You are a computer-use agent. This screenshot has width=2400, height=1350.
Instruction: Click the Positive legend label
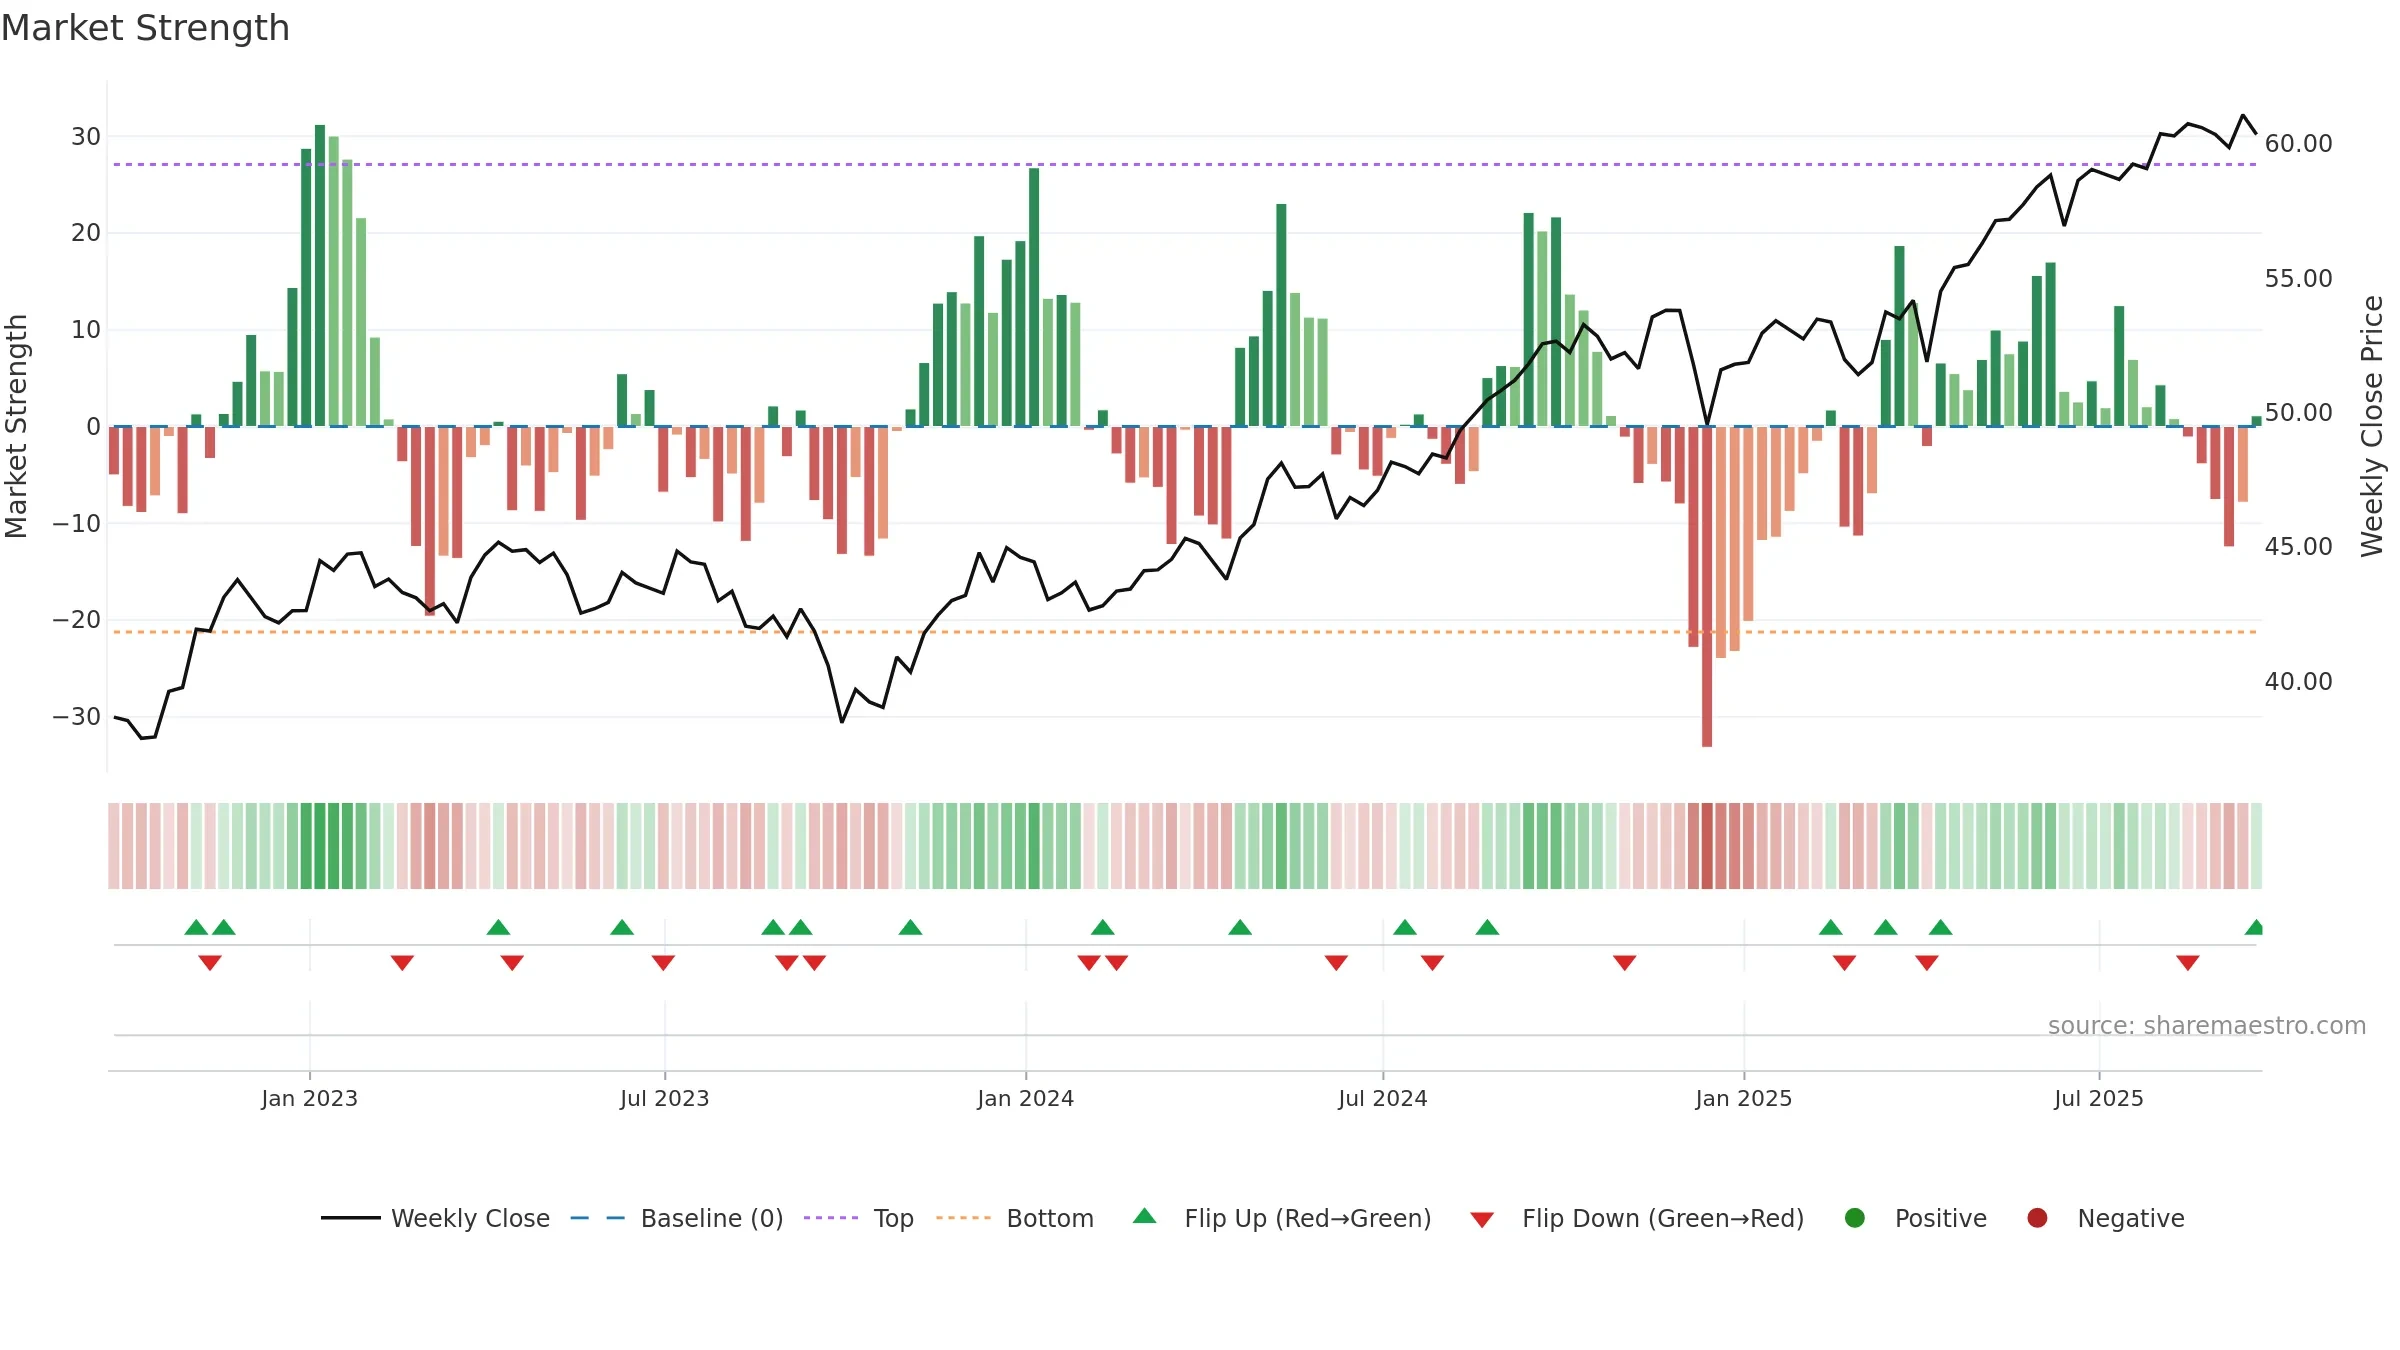tap(1940, 1218)
